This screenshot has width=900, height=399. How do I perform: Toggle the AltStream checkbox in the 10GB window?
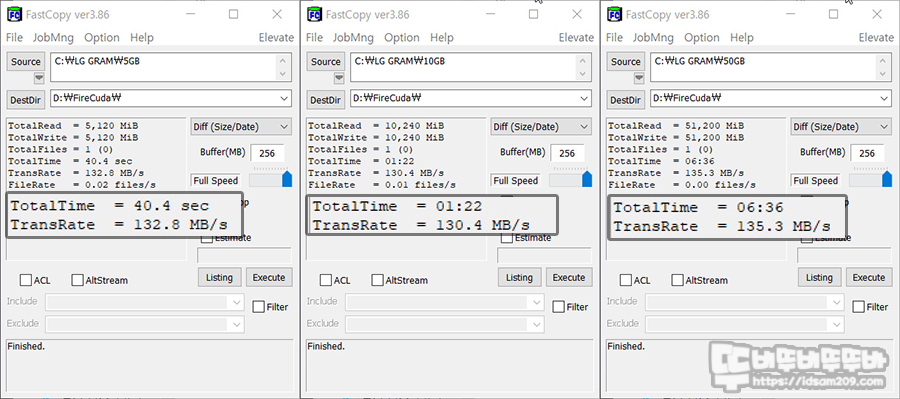378,280
